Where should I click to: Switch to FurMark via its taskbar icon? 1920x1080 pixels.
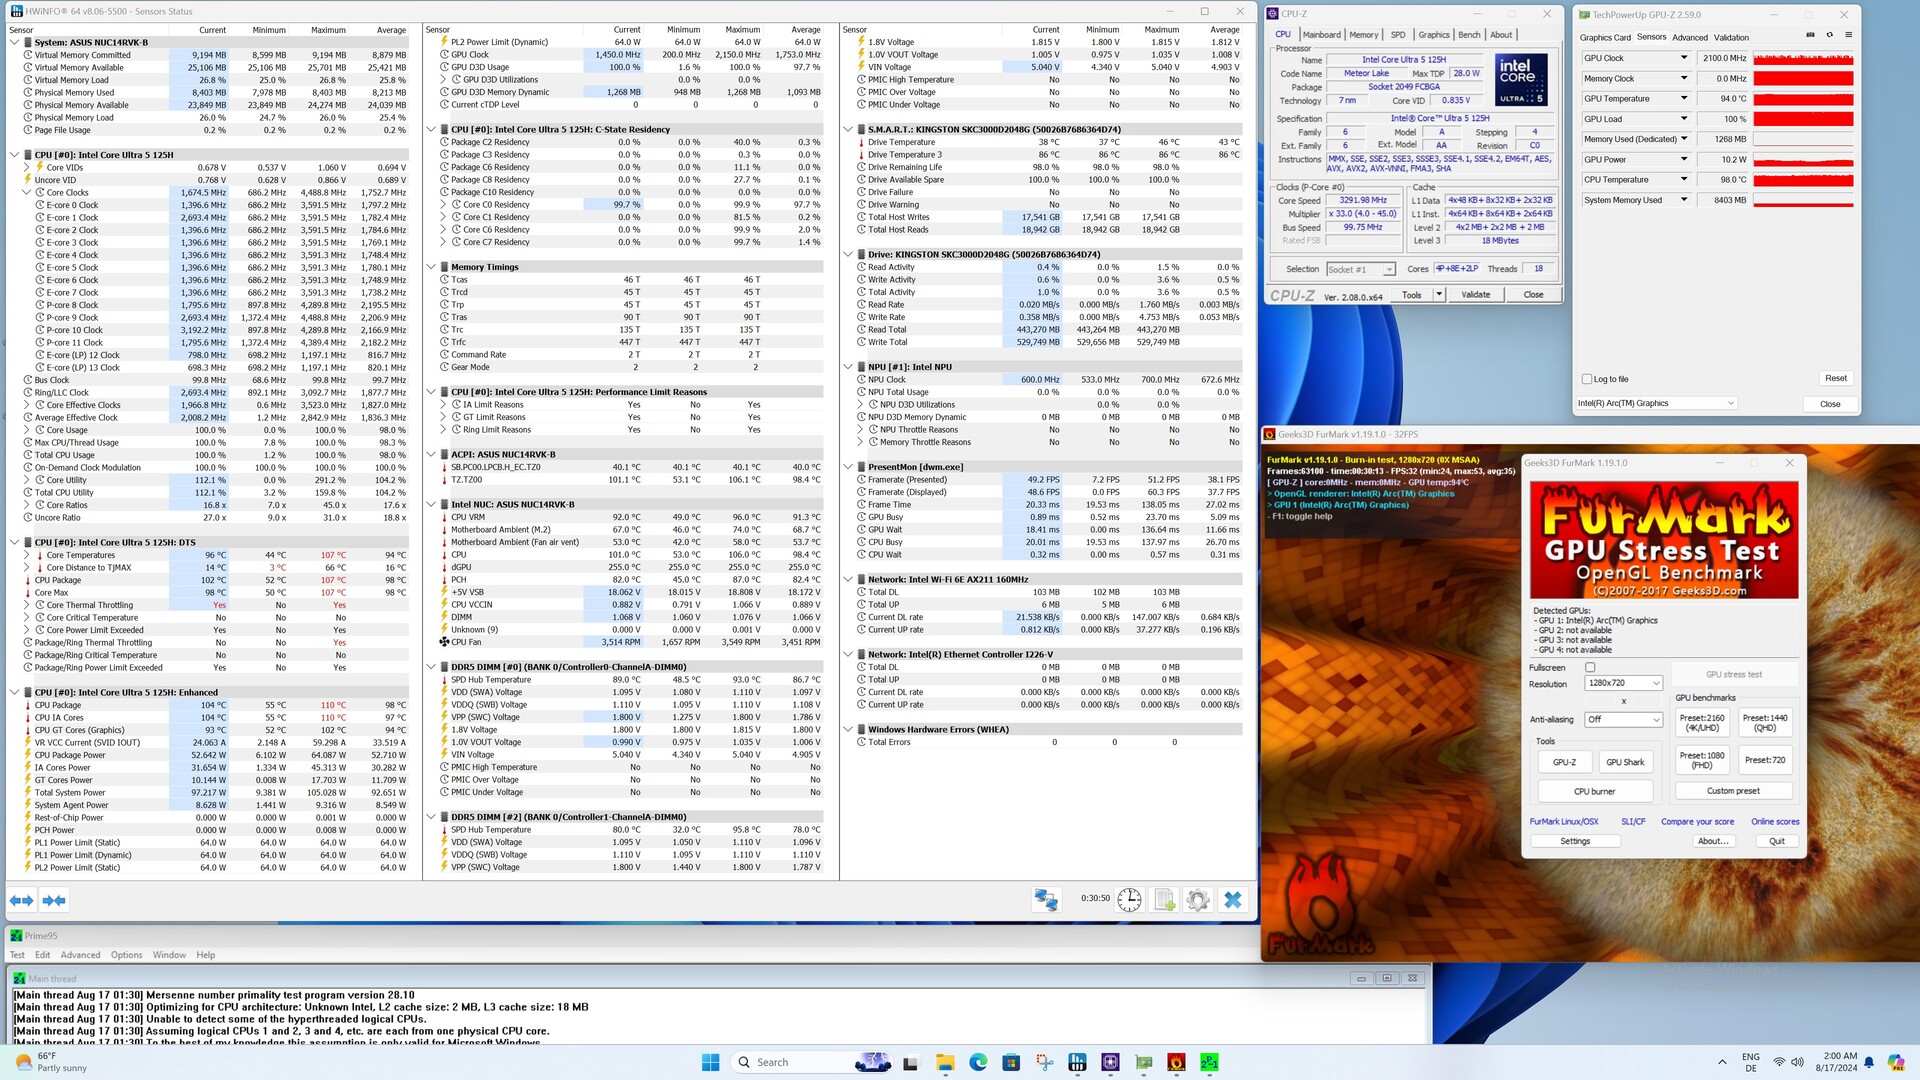[1176, 1062]
